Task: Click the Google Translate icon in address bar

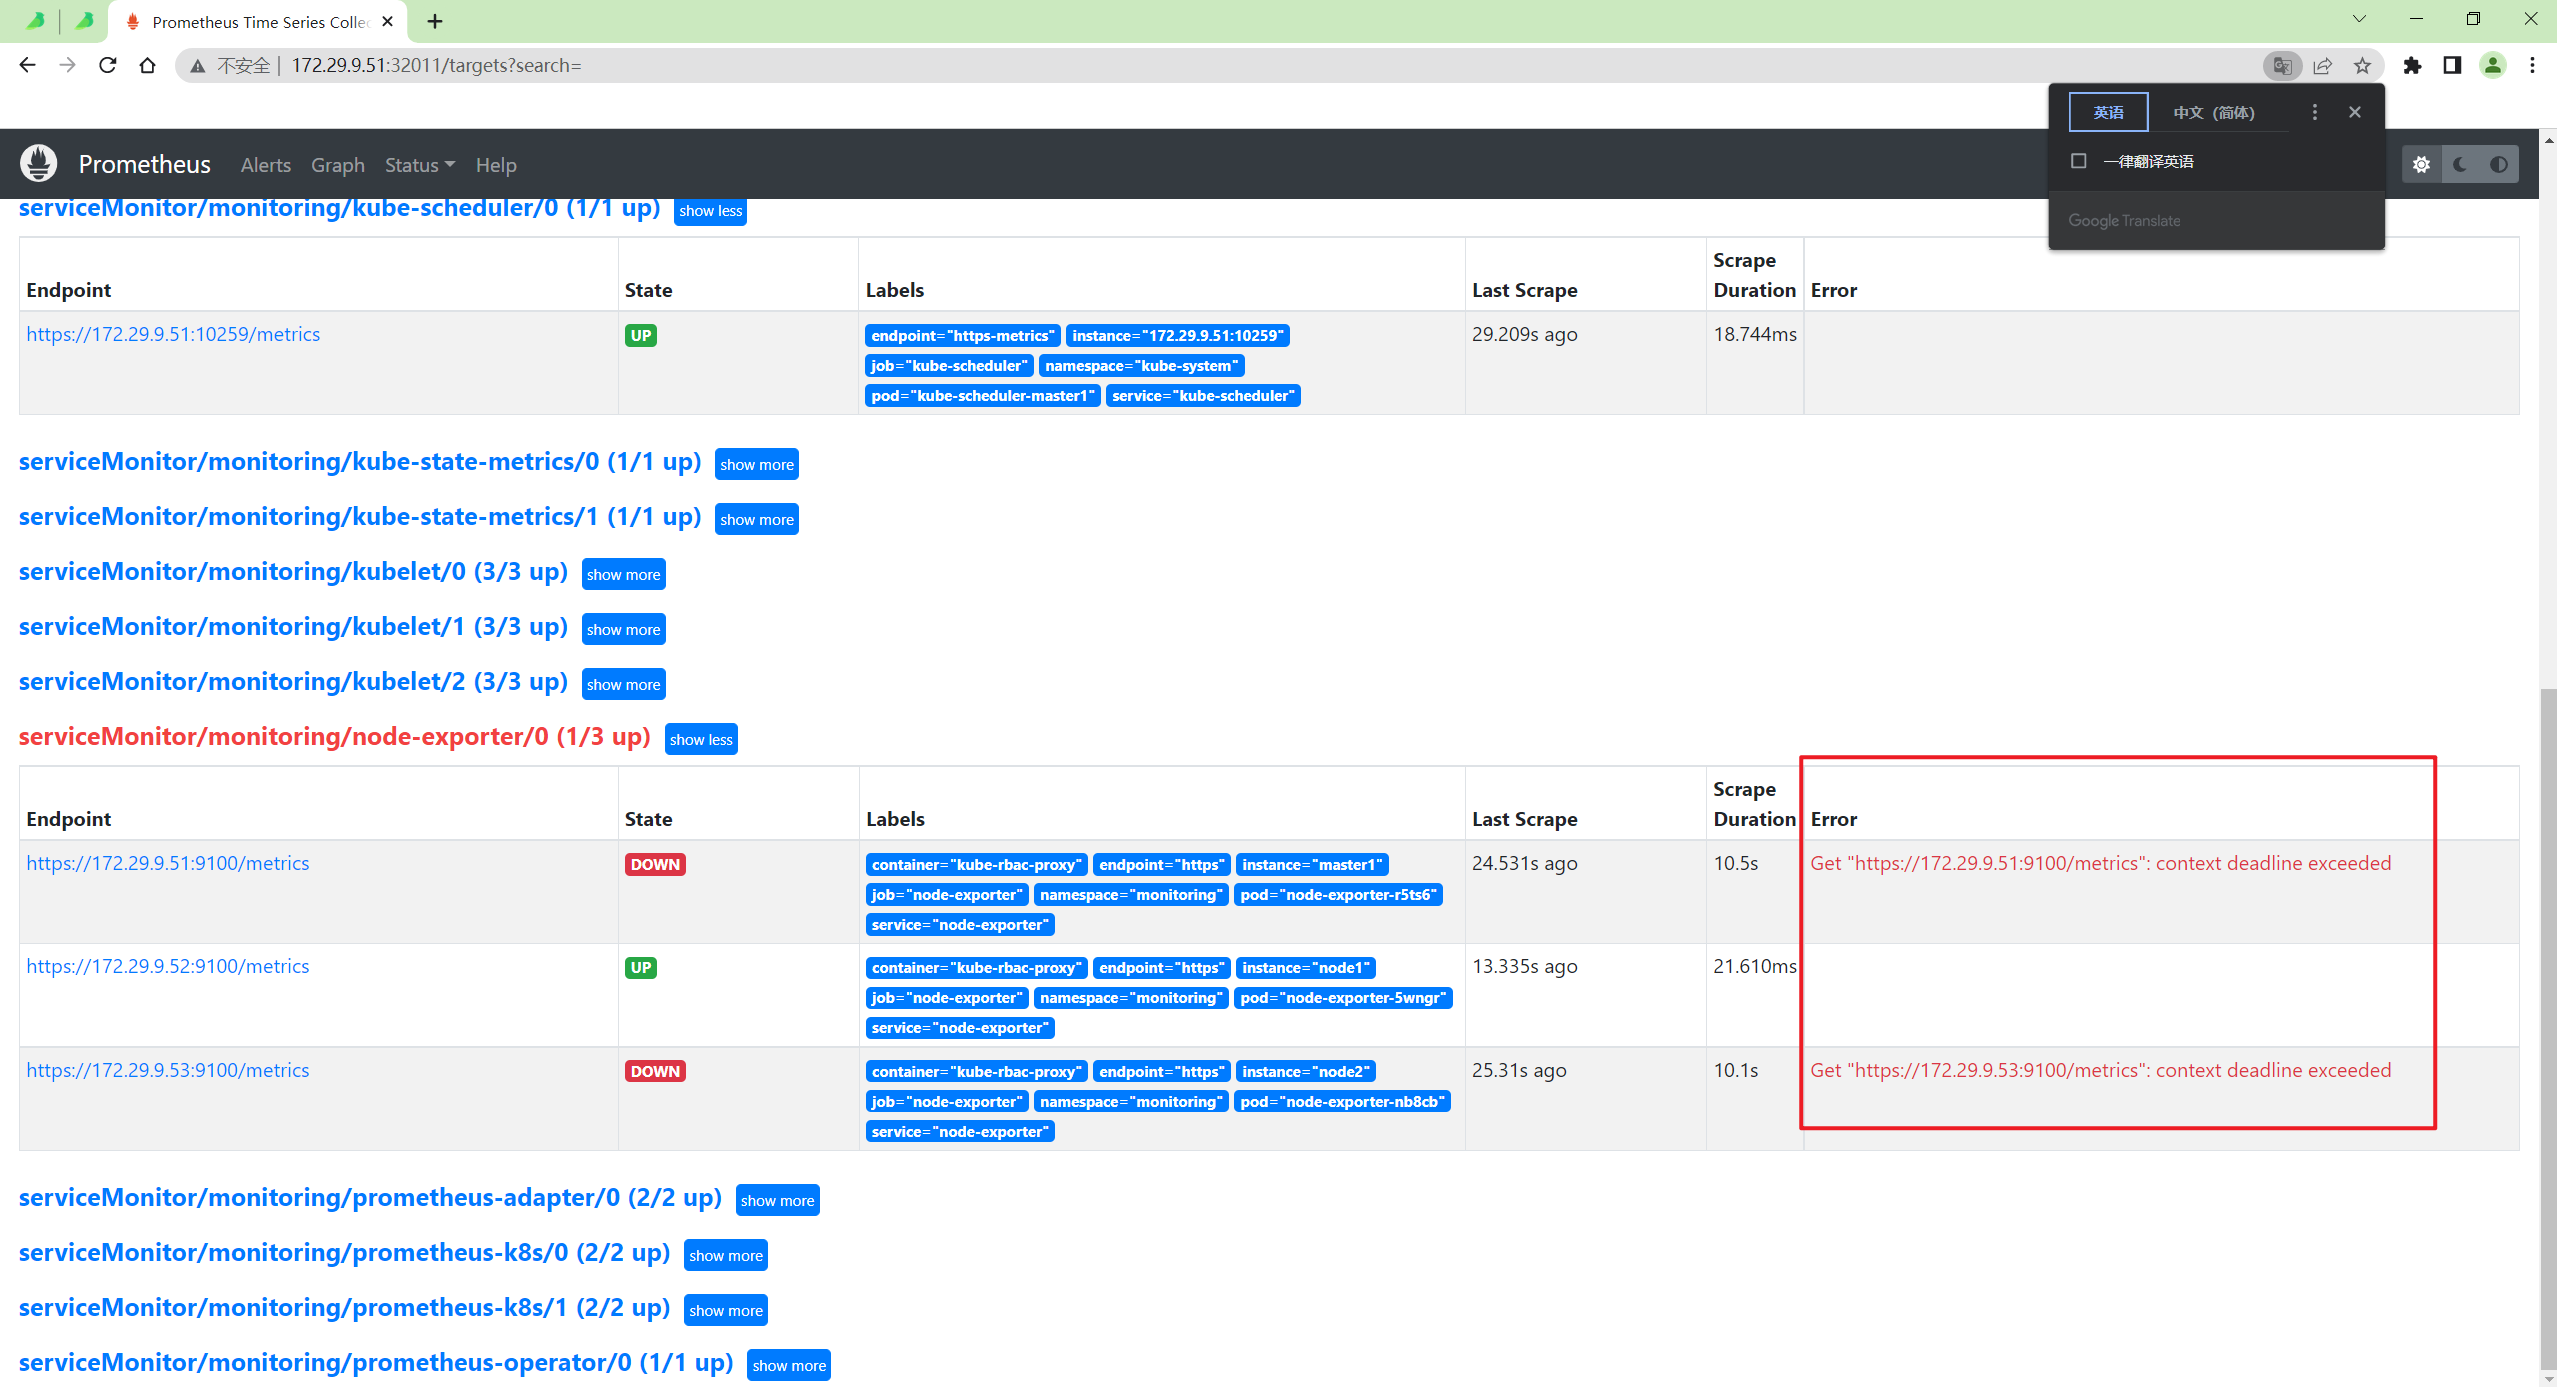Action: point(2282,66)
